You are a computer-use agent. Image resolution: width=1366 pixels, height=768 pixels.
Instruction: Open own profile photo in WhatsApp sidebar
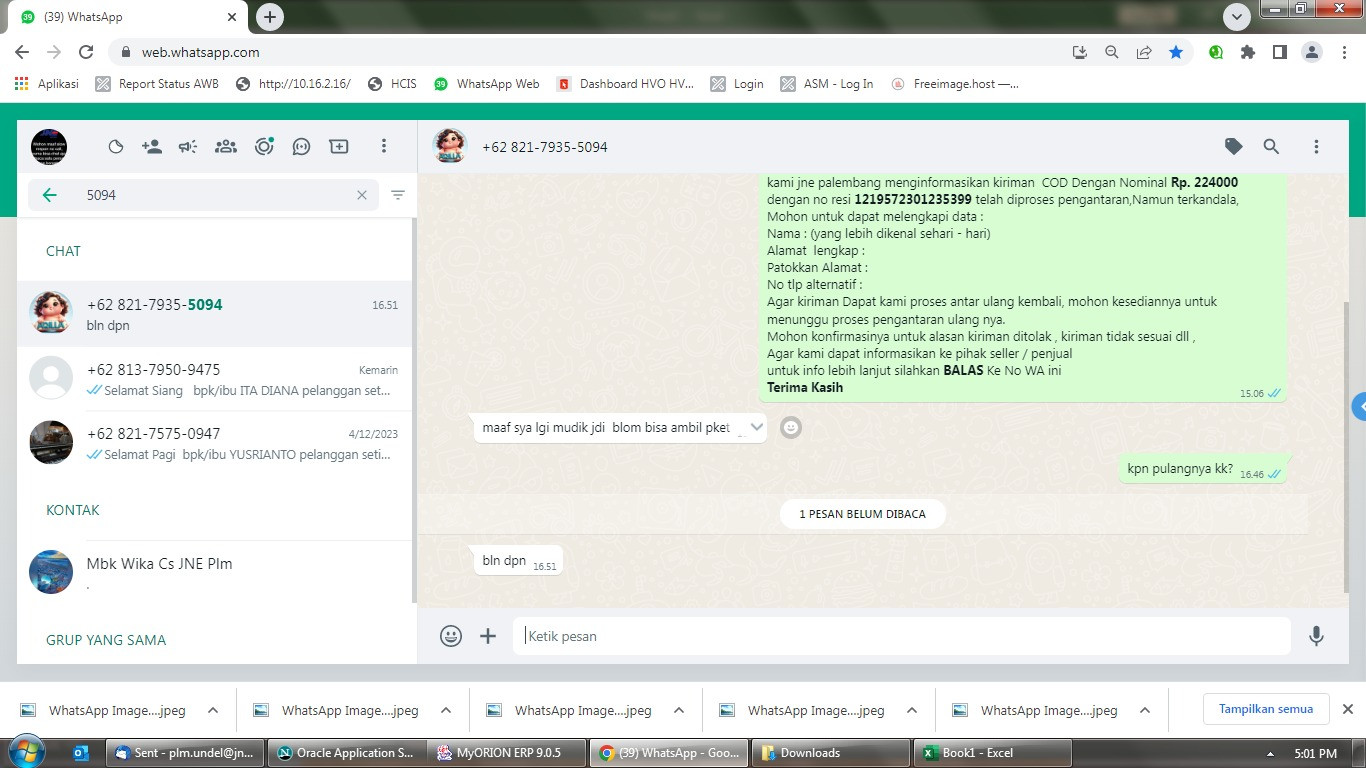[49, 147]
